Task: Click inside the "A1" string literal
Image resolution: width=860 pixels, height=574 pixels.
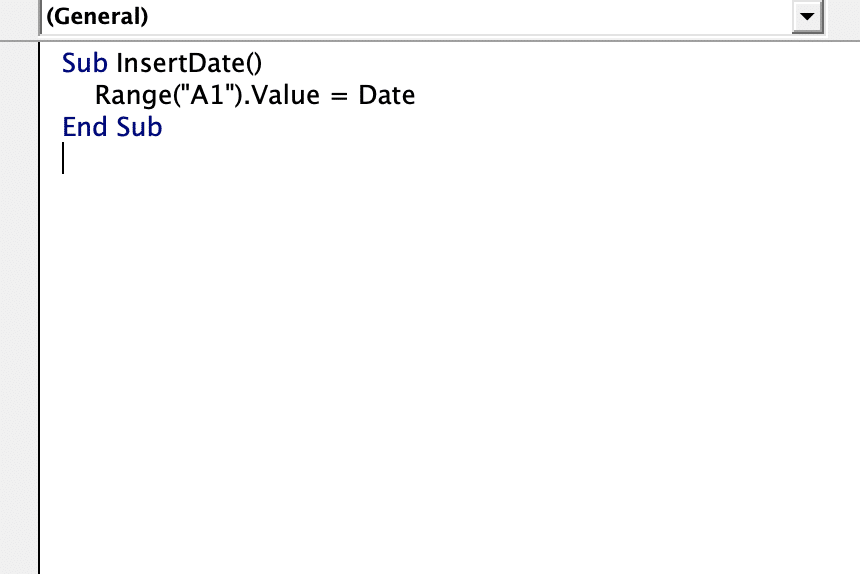Action: coord(207,95)
